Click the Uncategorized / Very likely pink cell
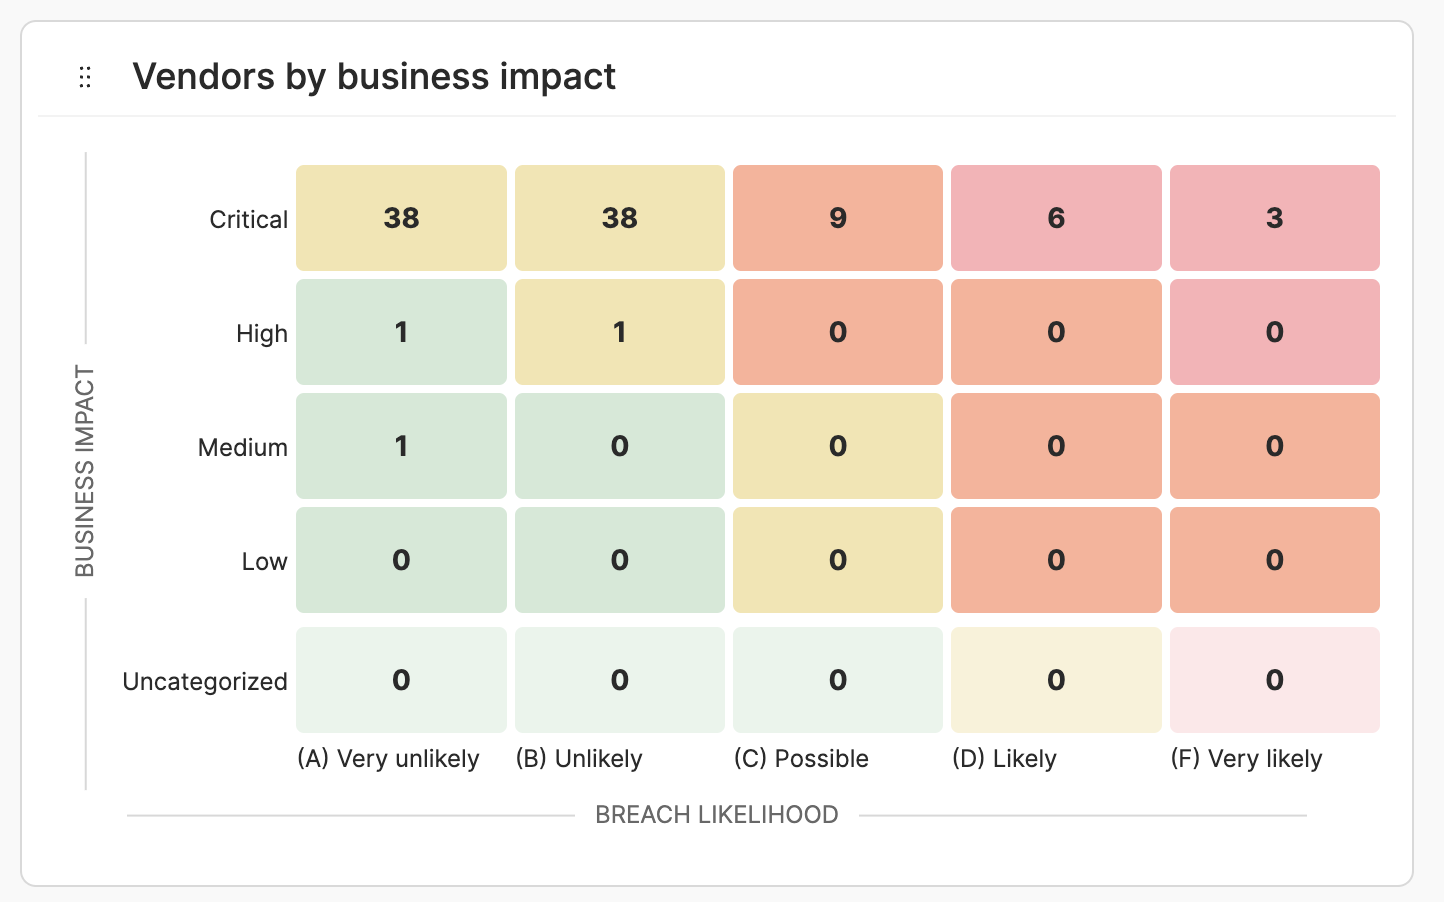This screenshot has width=1444, height=902. [1274, 680]
